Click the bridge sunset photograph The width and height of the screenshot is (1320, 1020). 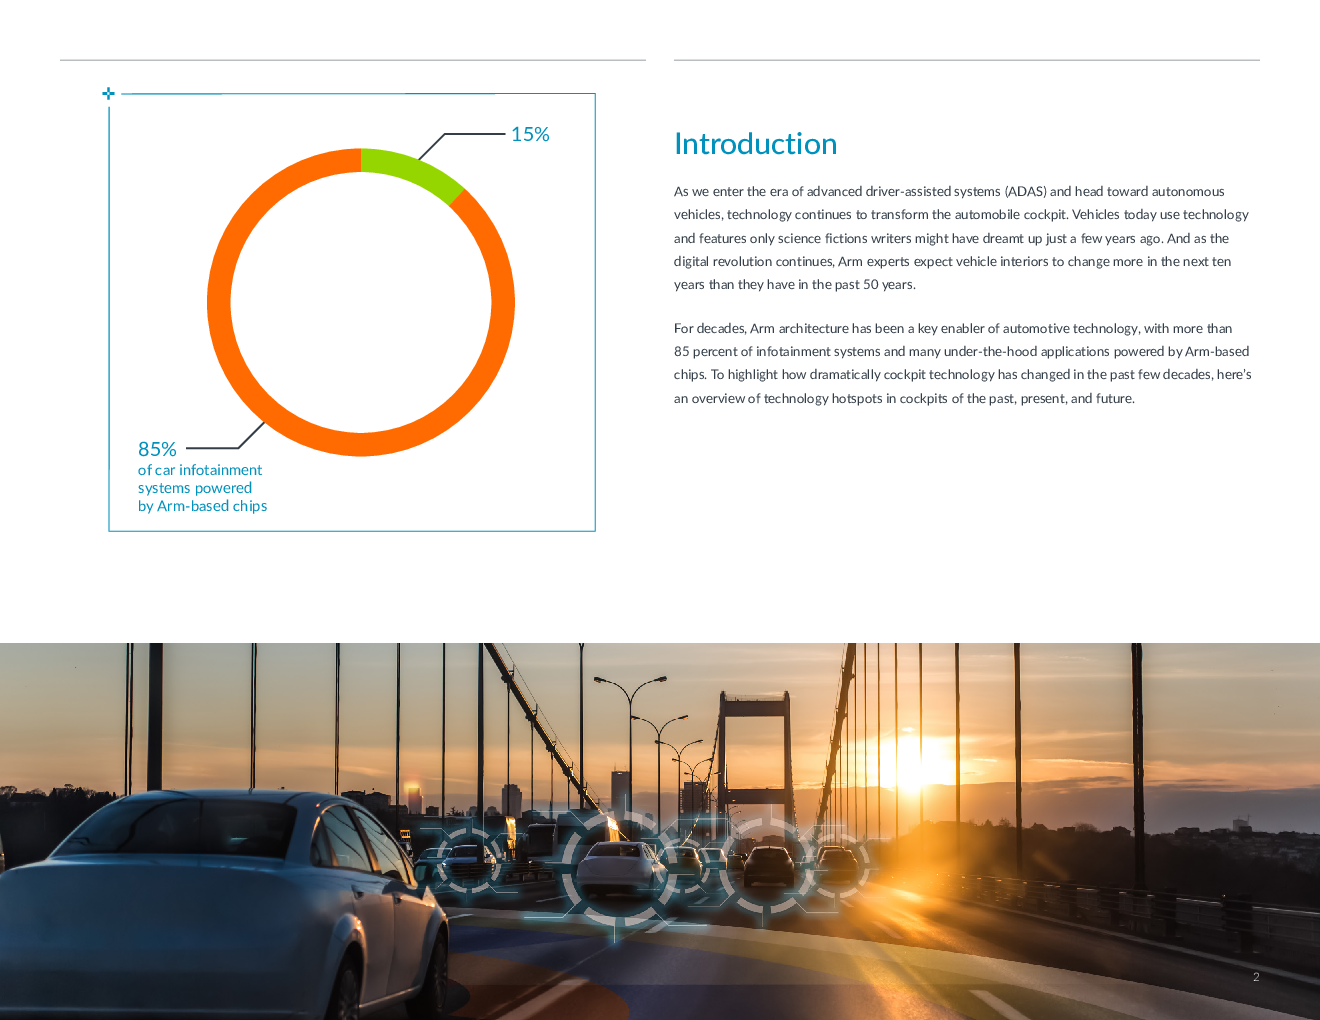tap(660, 831)
